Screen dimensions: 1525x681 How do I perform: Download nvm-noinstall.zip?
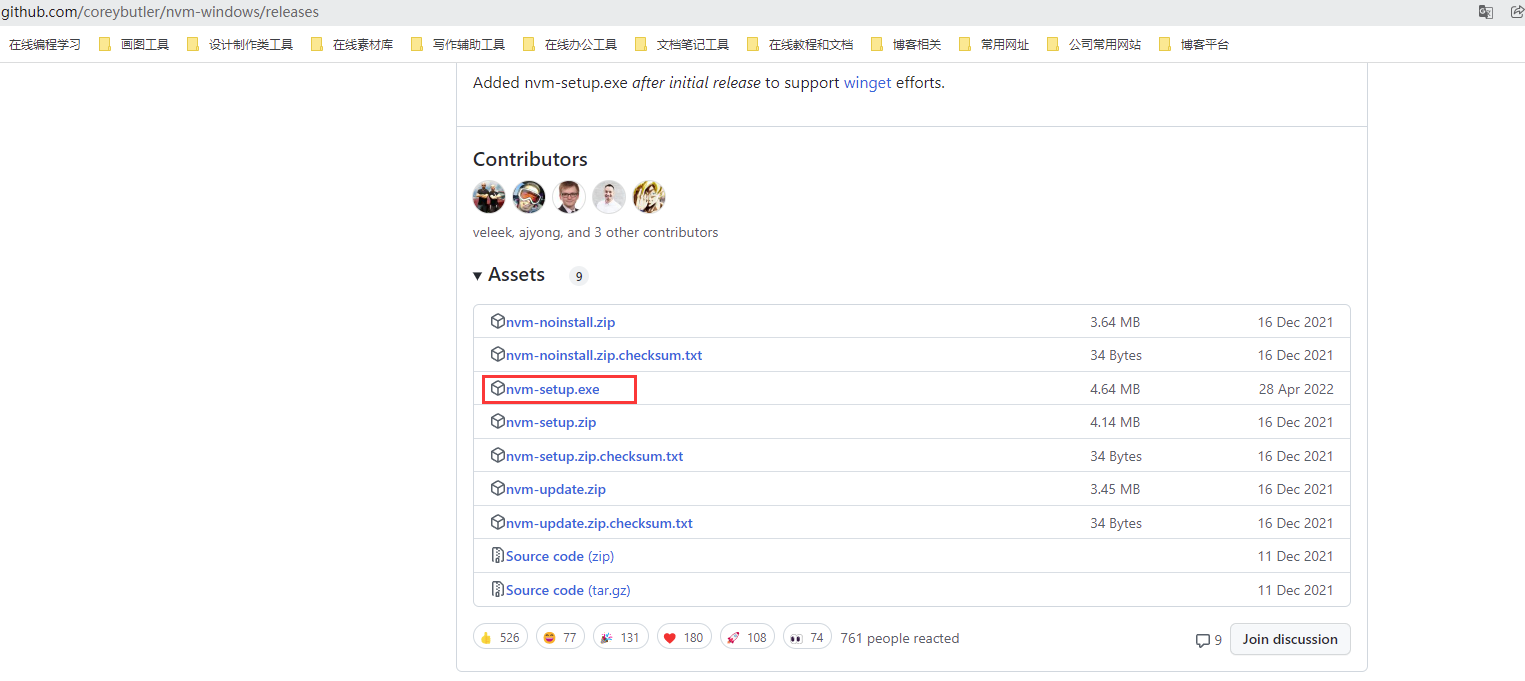[x=560, y=322]
